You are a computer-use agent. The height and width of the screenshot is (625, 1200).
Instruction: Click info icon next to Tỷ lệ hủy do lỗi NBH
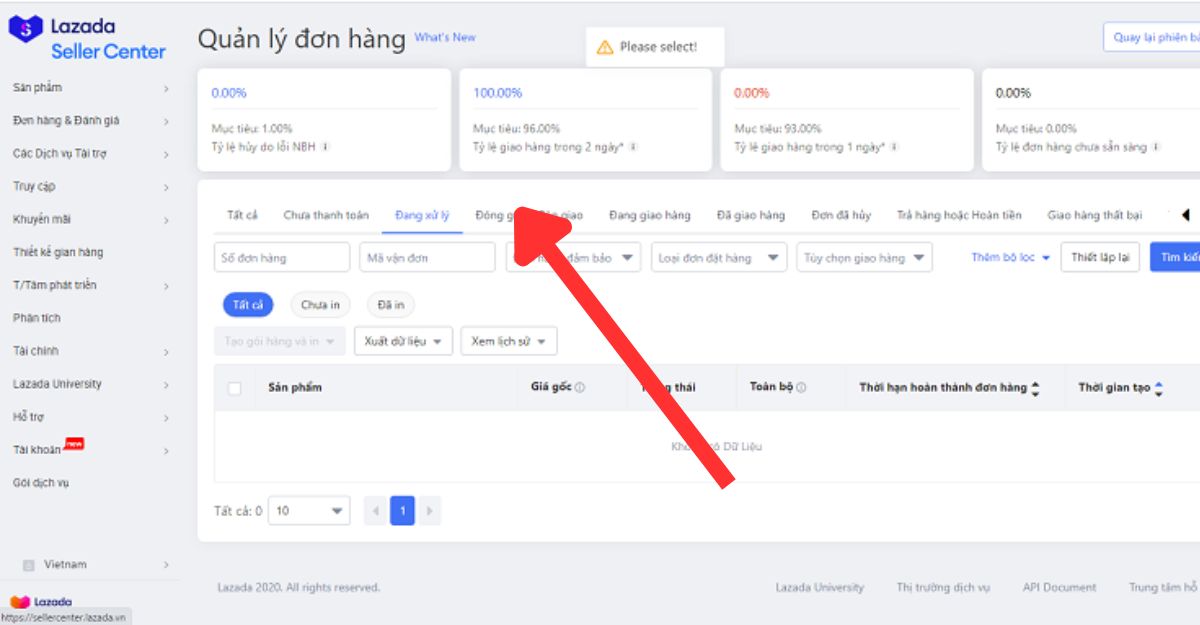click(324, 147)
